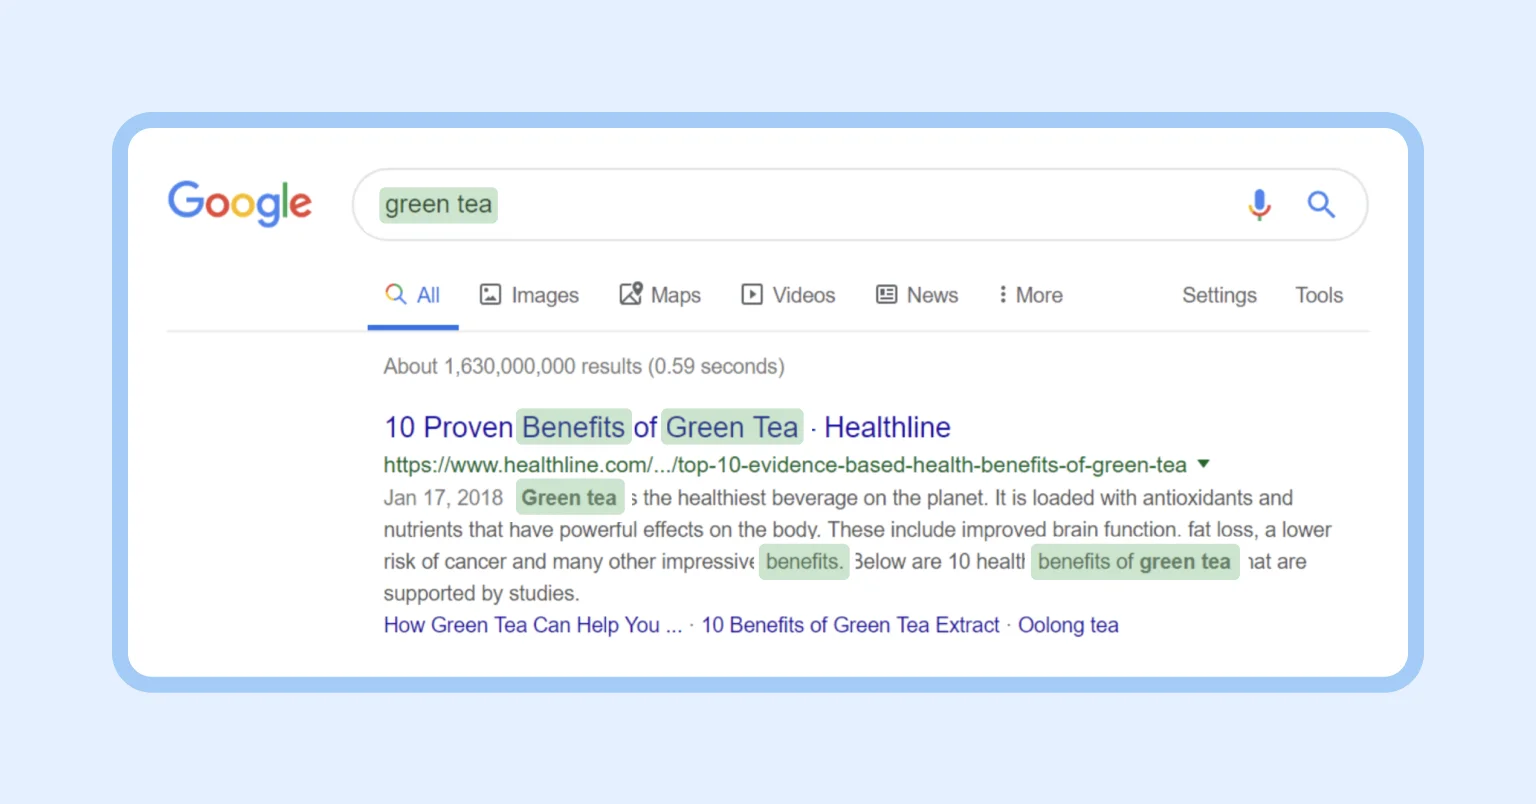Viewport: 1536px width, 804px height.
Task: Expand the dropdown arrow beside the Healthline URL
Action: [1204, 464]
